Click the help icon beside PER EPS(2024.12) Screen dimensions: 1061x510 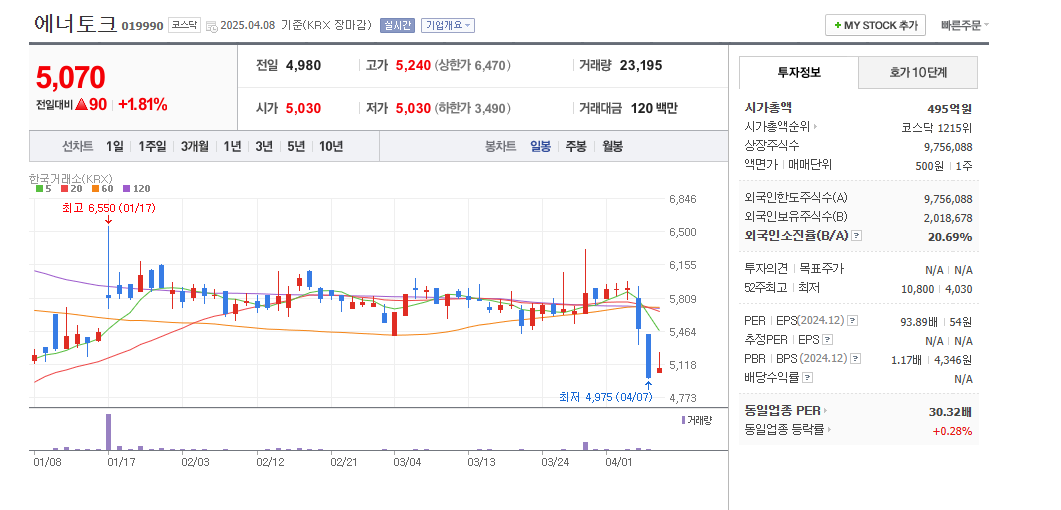pyautogui.click(x=853, y=321)
